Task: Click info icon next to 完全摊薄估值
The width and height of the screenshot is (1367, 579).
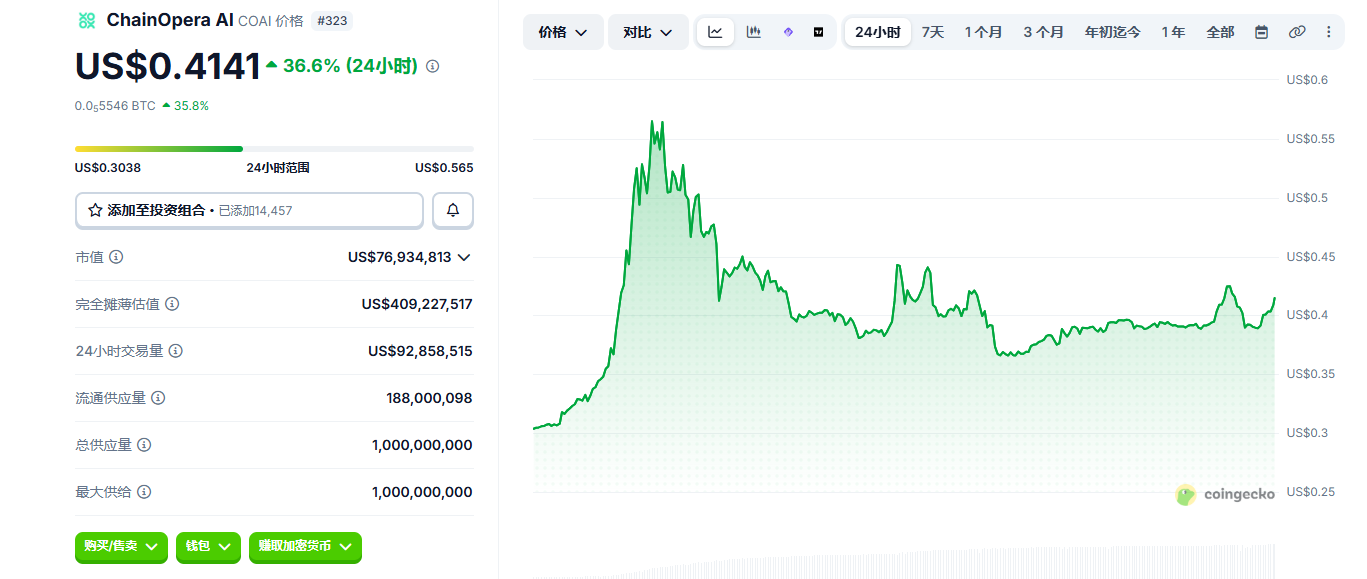Action: (x=172, y=304)
